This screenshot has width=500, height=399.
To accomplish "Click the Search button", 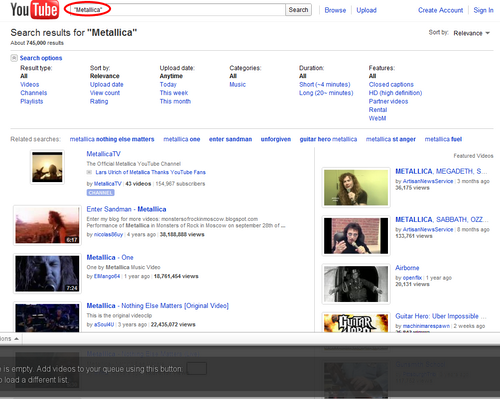I will tap(298, 10).
